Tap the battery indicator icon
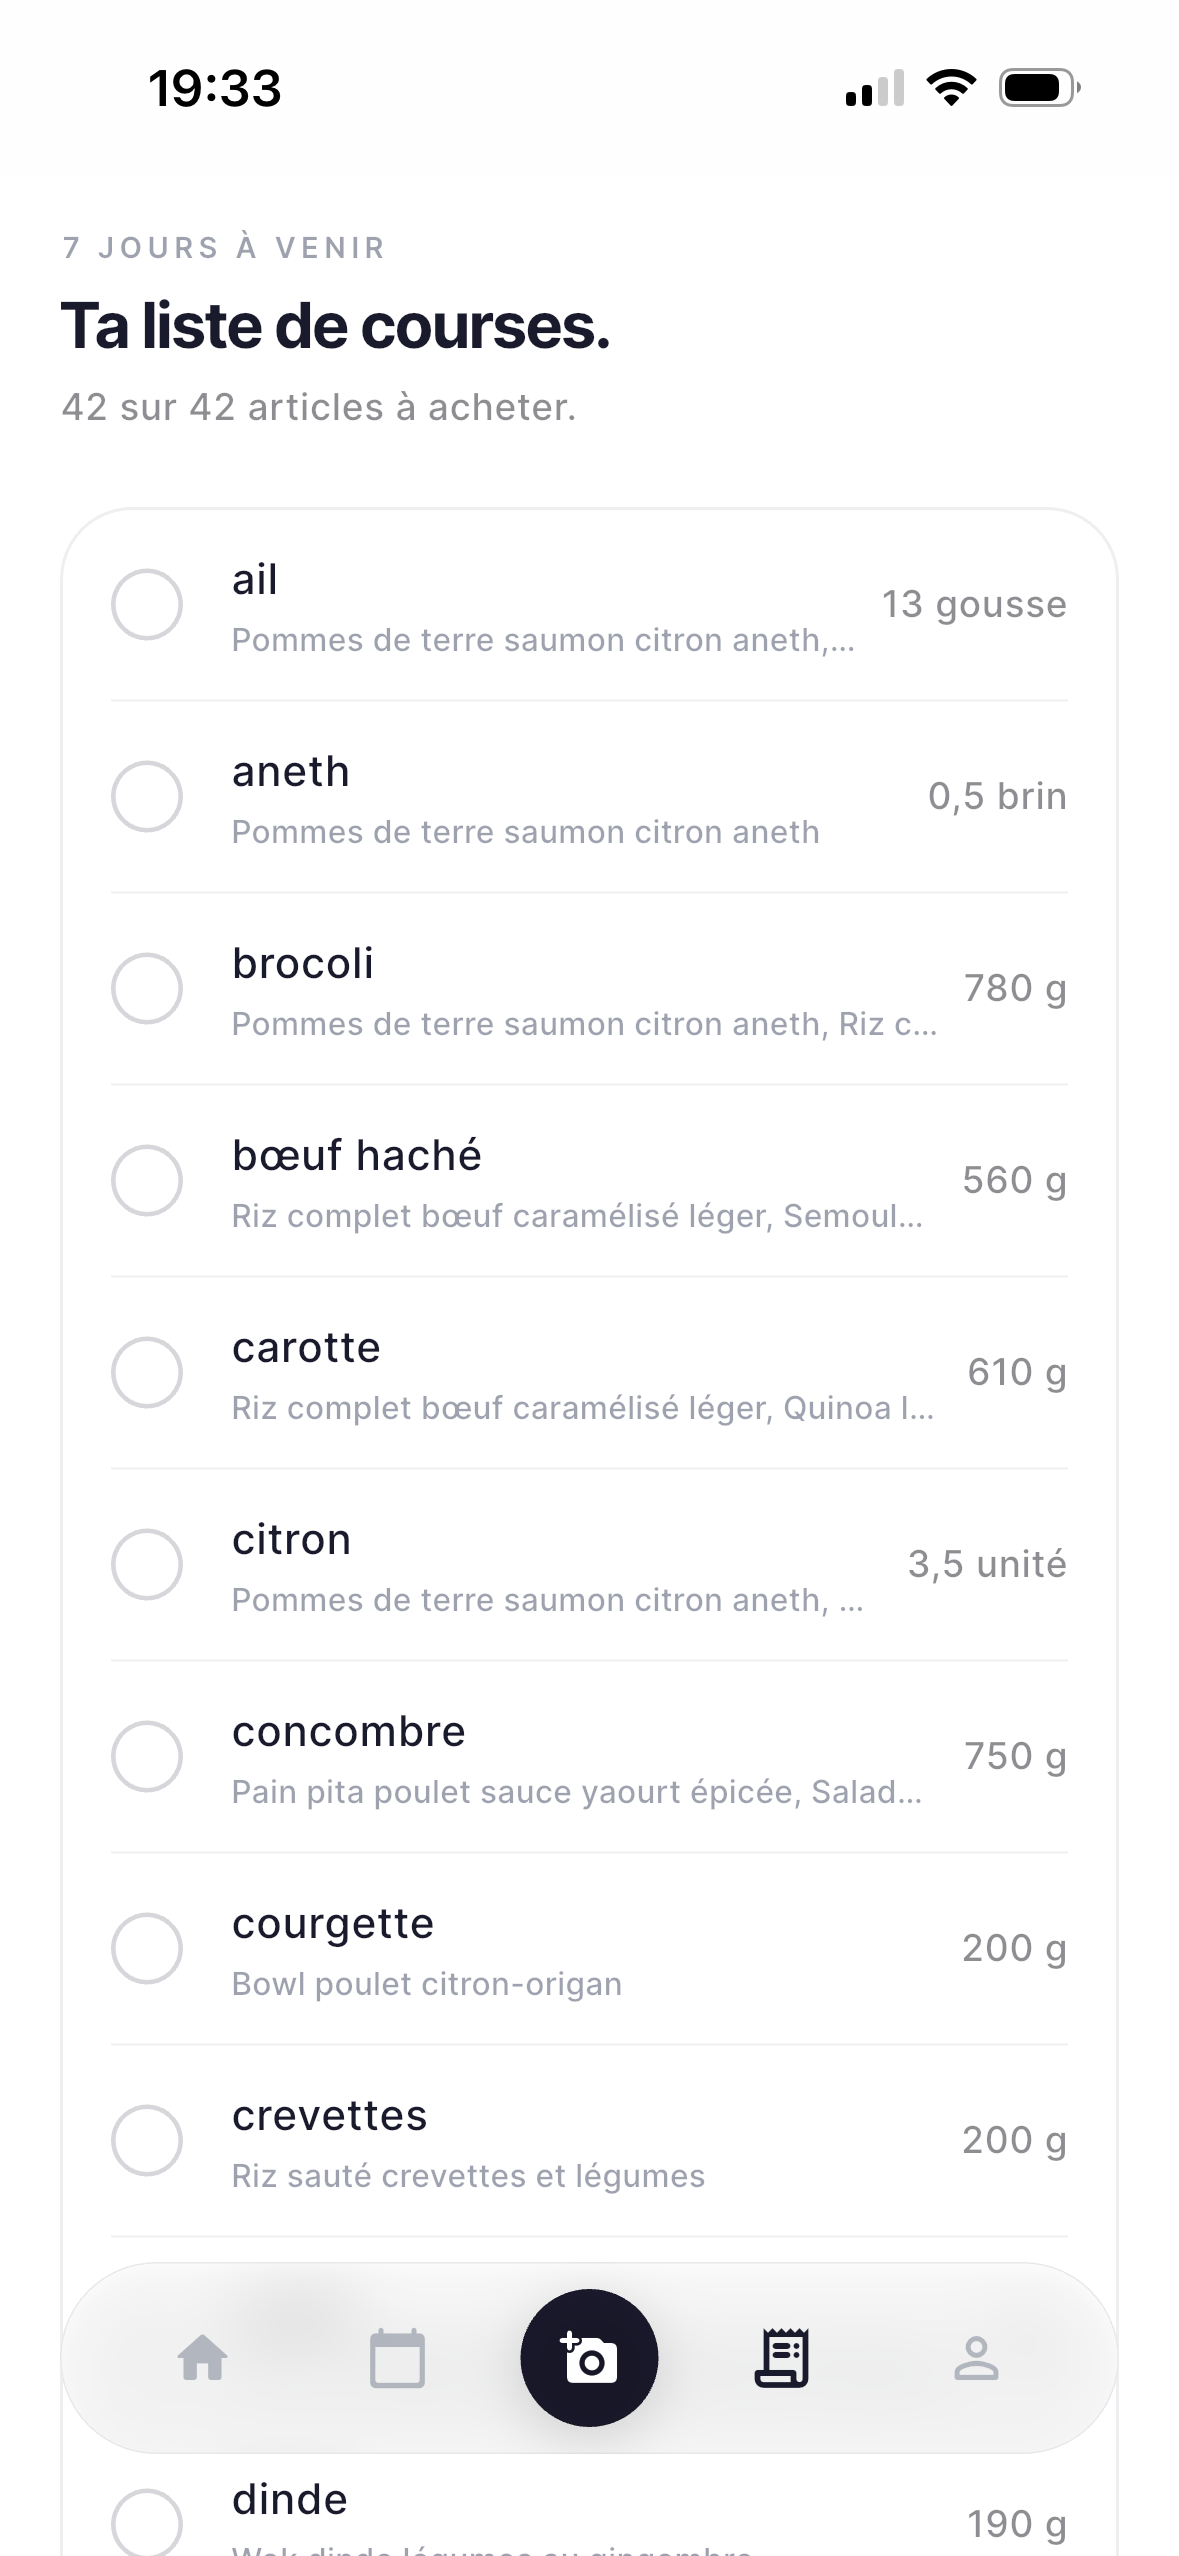Viewport: 1179px width, 2556px height. (1040, 88)
